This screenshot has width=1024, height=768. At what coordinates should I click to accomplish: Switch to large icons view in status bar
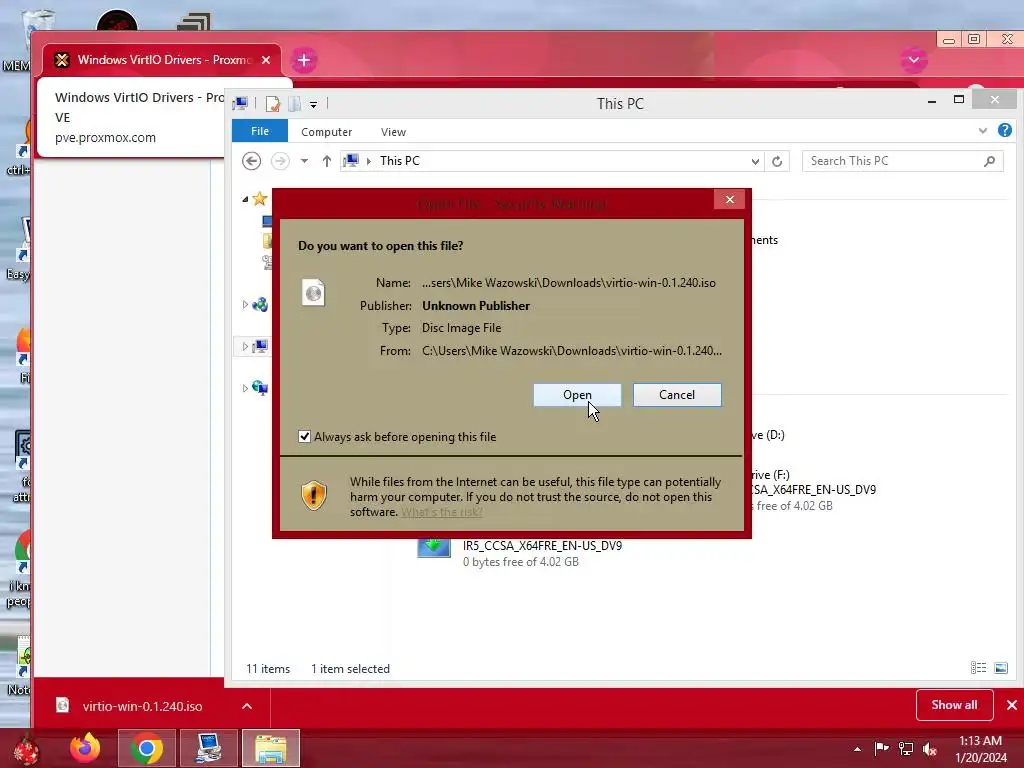(1000, 667)
